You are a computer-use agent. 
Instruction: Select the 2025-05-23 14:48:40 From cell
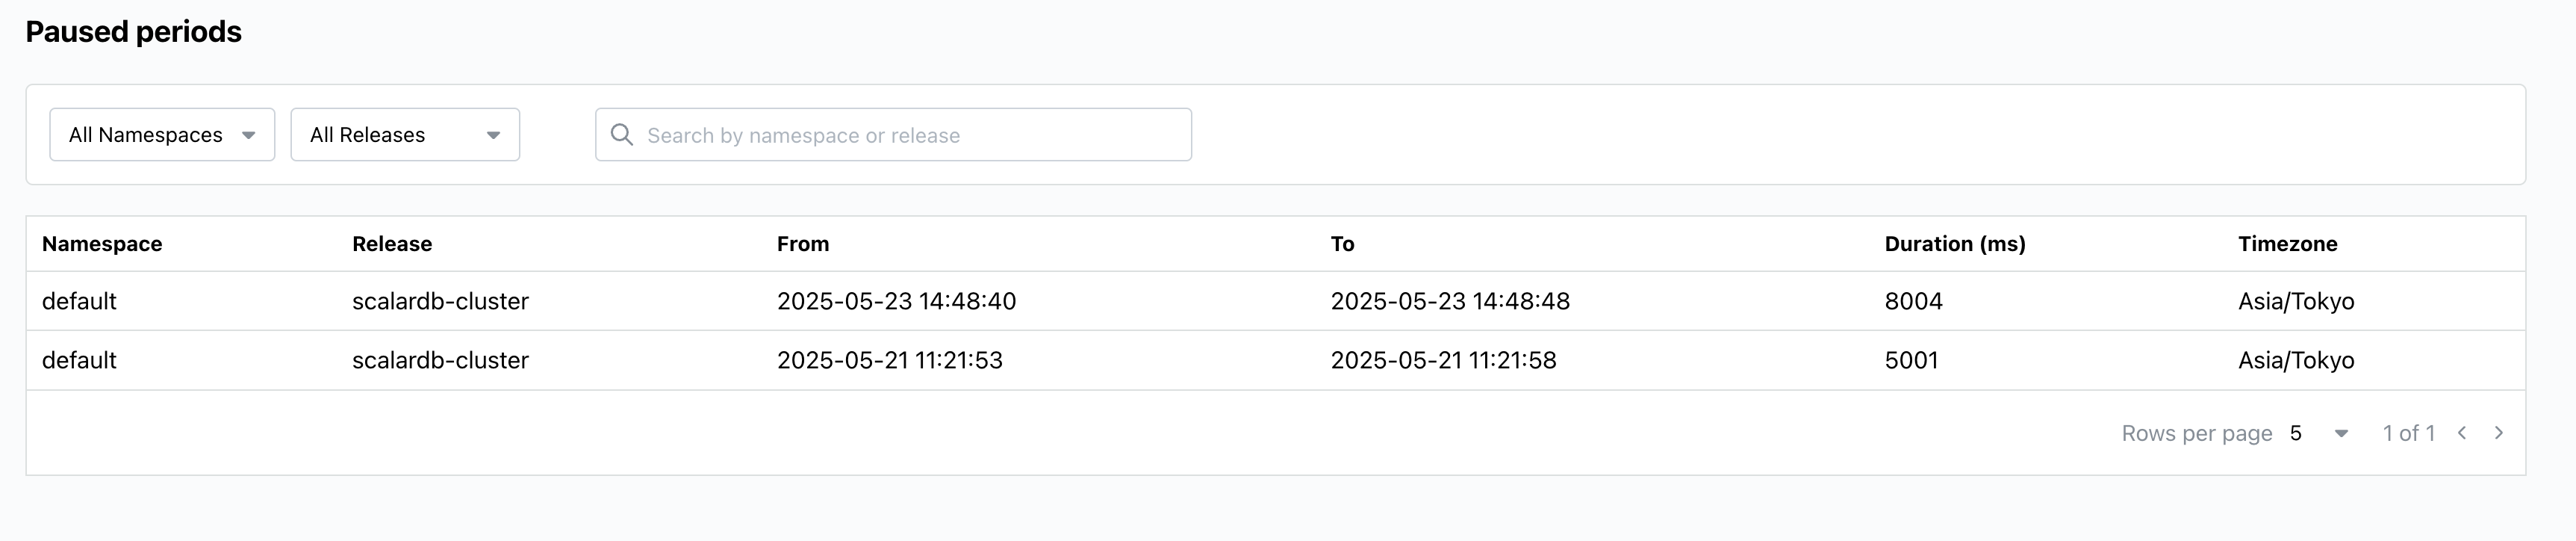point(896,301)
